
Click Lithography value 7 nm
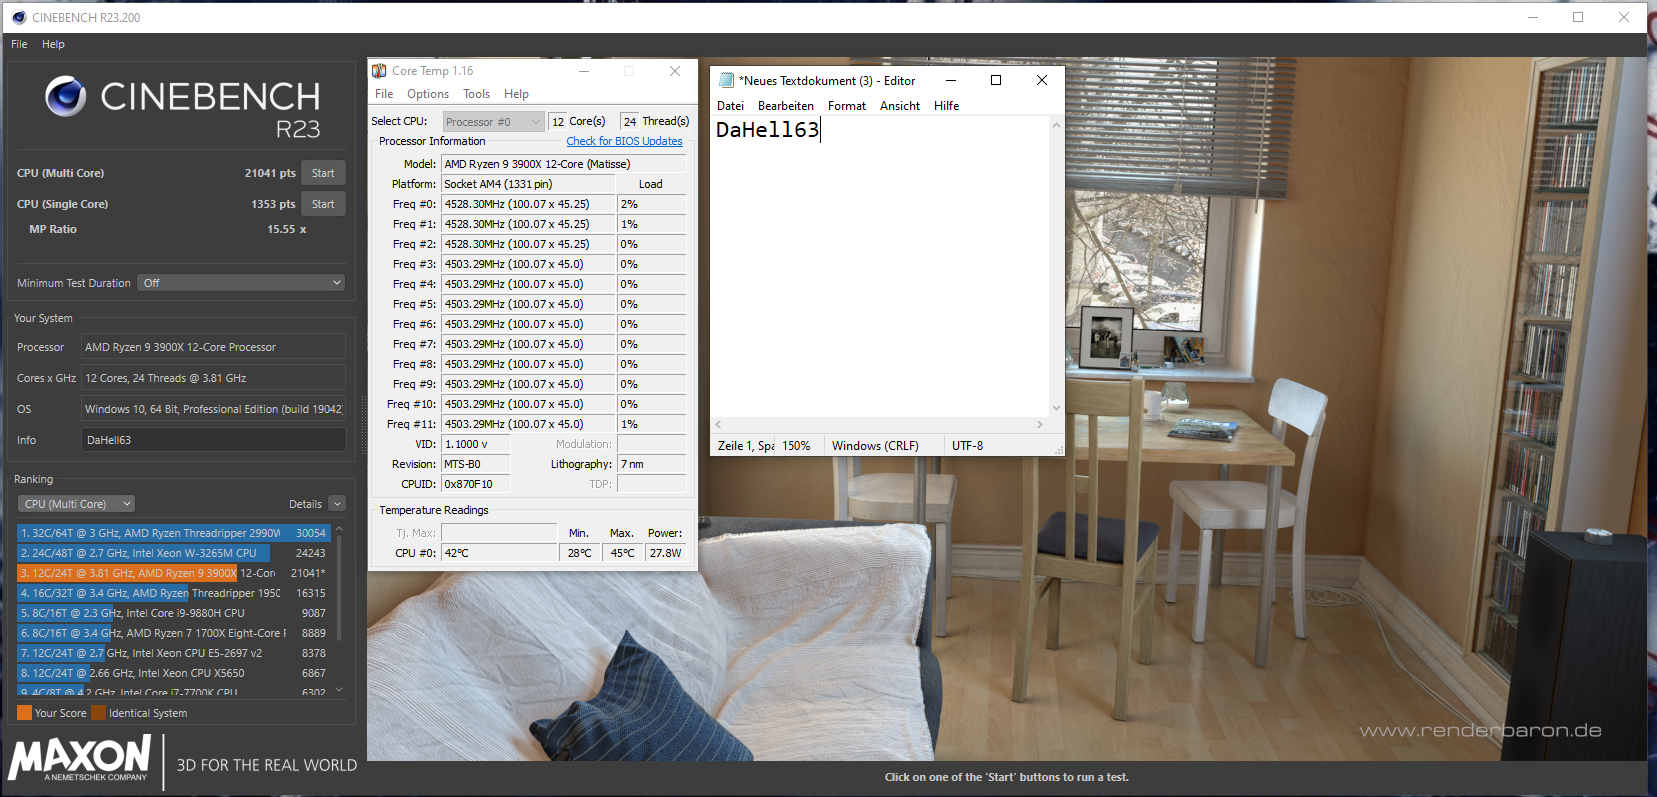pyautogui.click(x=651, y=464)
